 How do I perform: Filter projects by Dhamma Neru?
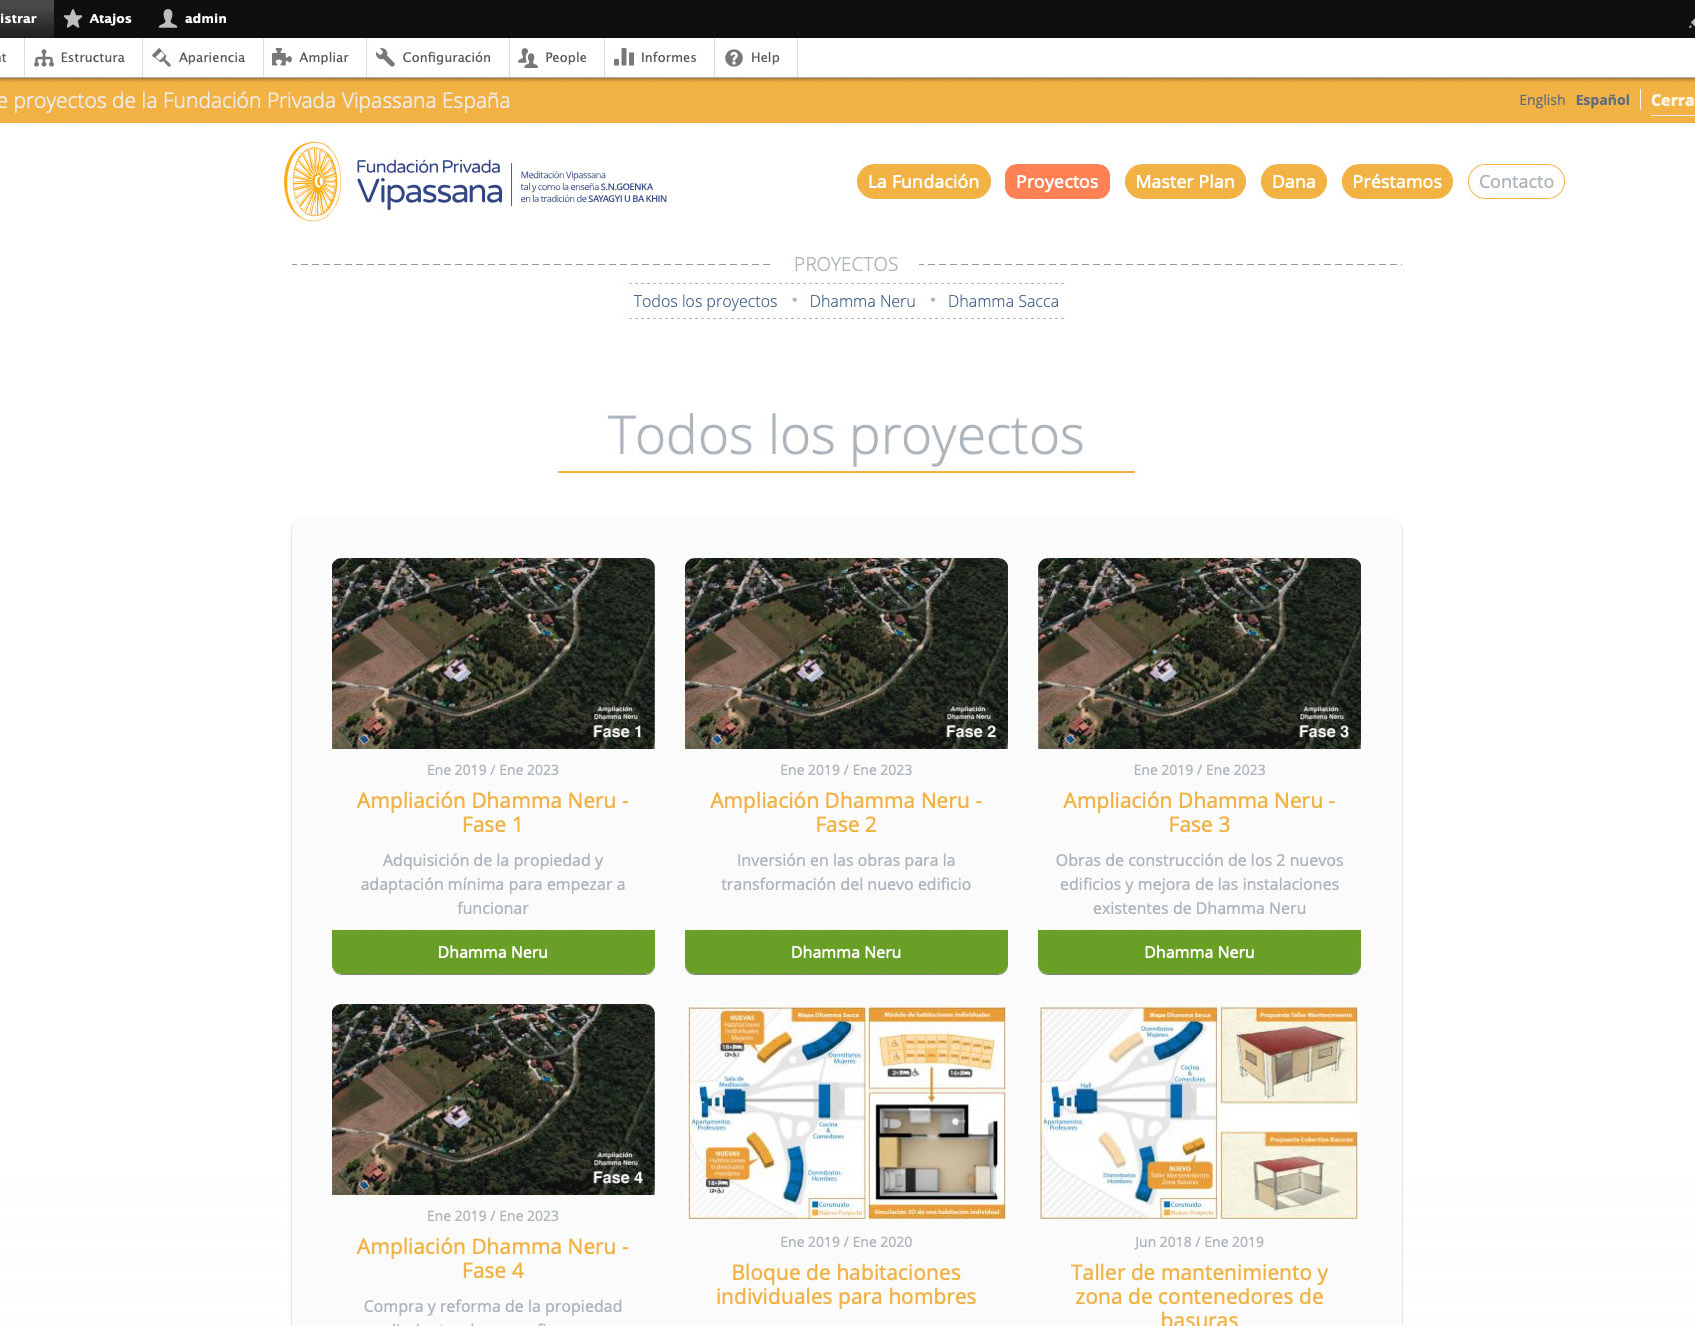point(862,301)
